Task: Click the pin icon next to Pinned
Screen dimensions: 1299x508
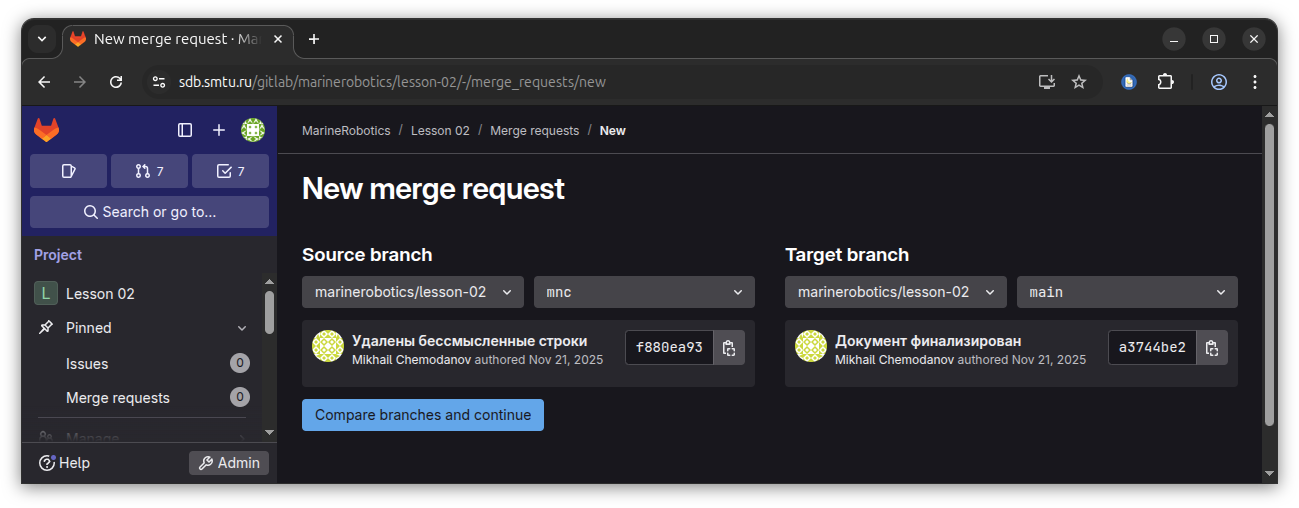Action: click(x=46, y=328)
